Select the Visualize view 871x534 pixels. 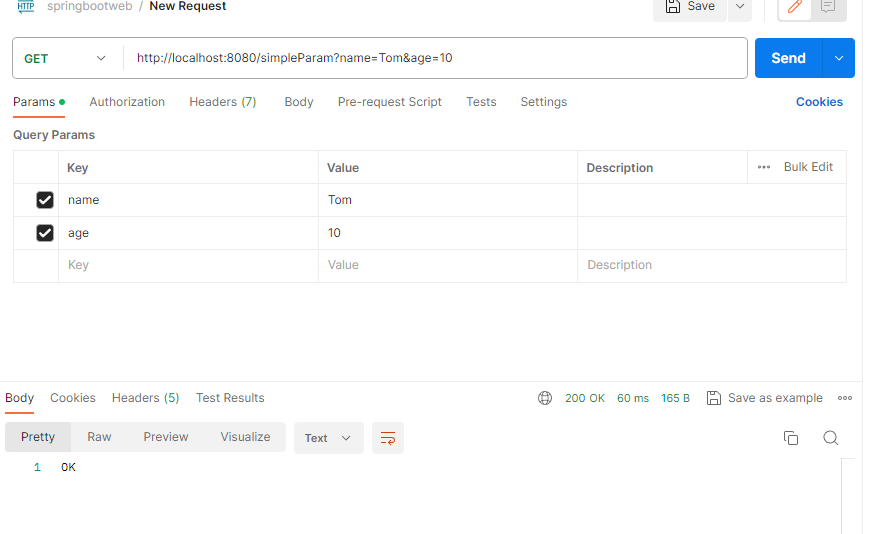coord(245,437)
